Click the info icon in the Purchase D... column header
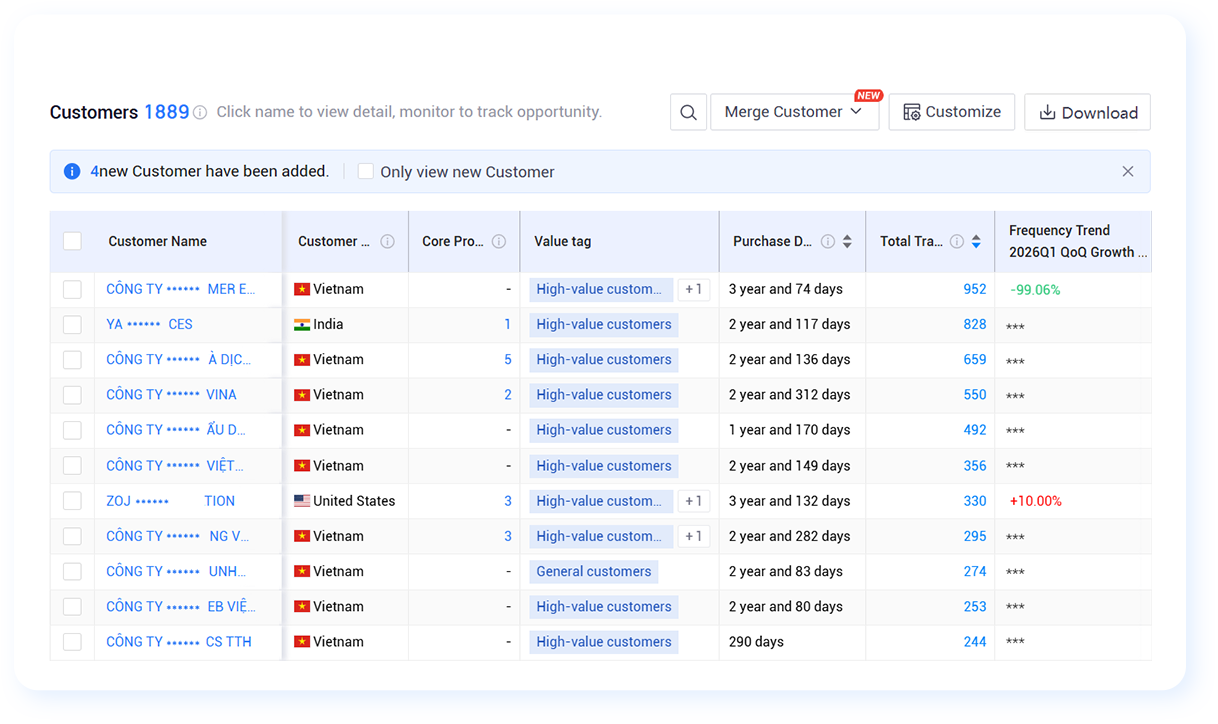Viewport: 1218px width, 724px height. click(828, 241)
